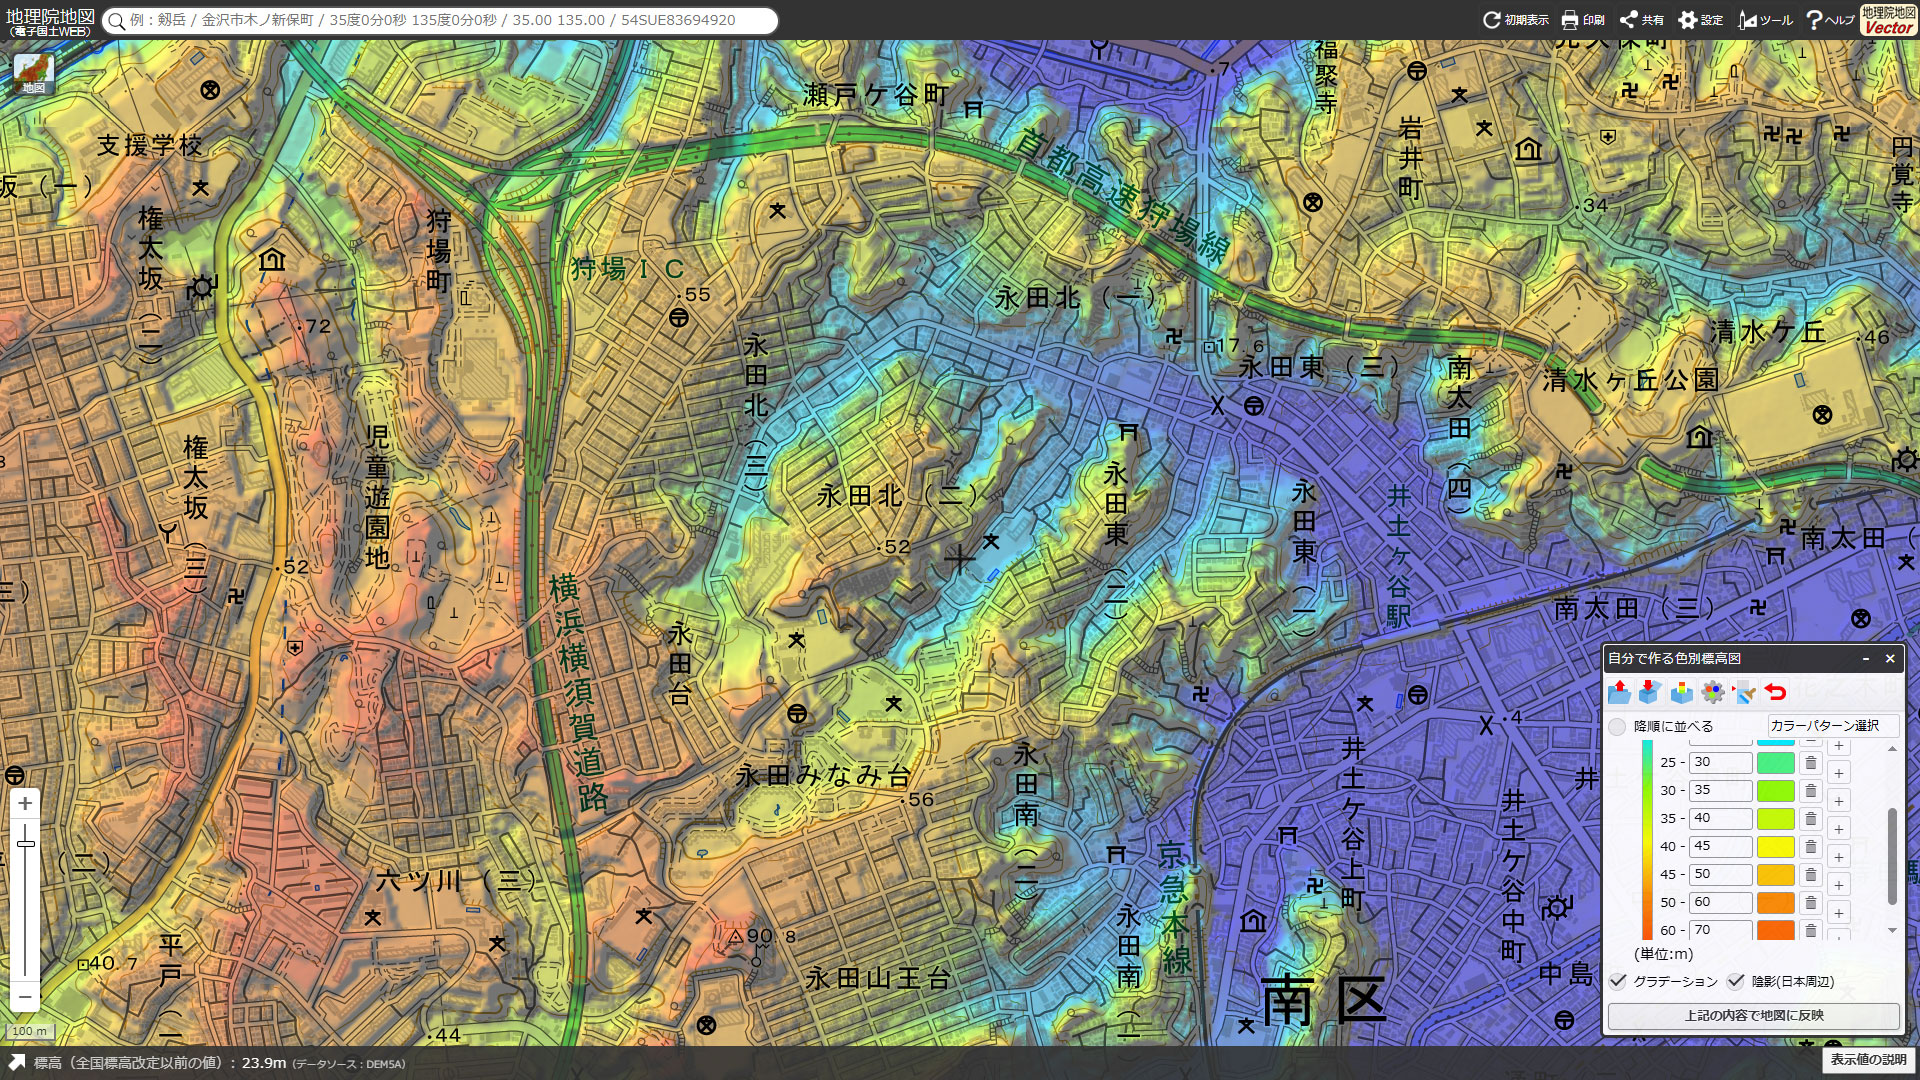Toggle the 陰影(日本周辺) checkbox
1920x1080 pixels.
coord(1736,982)
